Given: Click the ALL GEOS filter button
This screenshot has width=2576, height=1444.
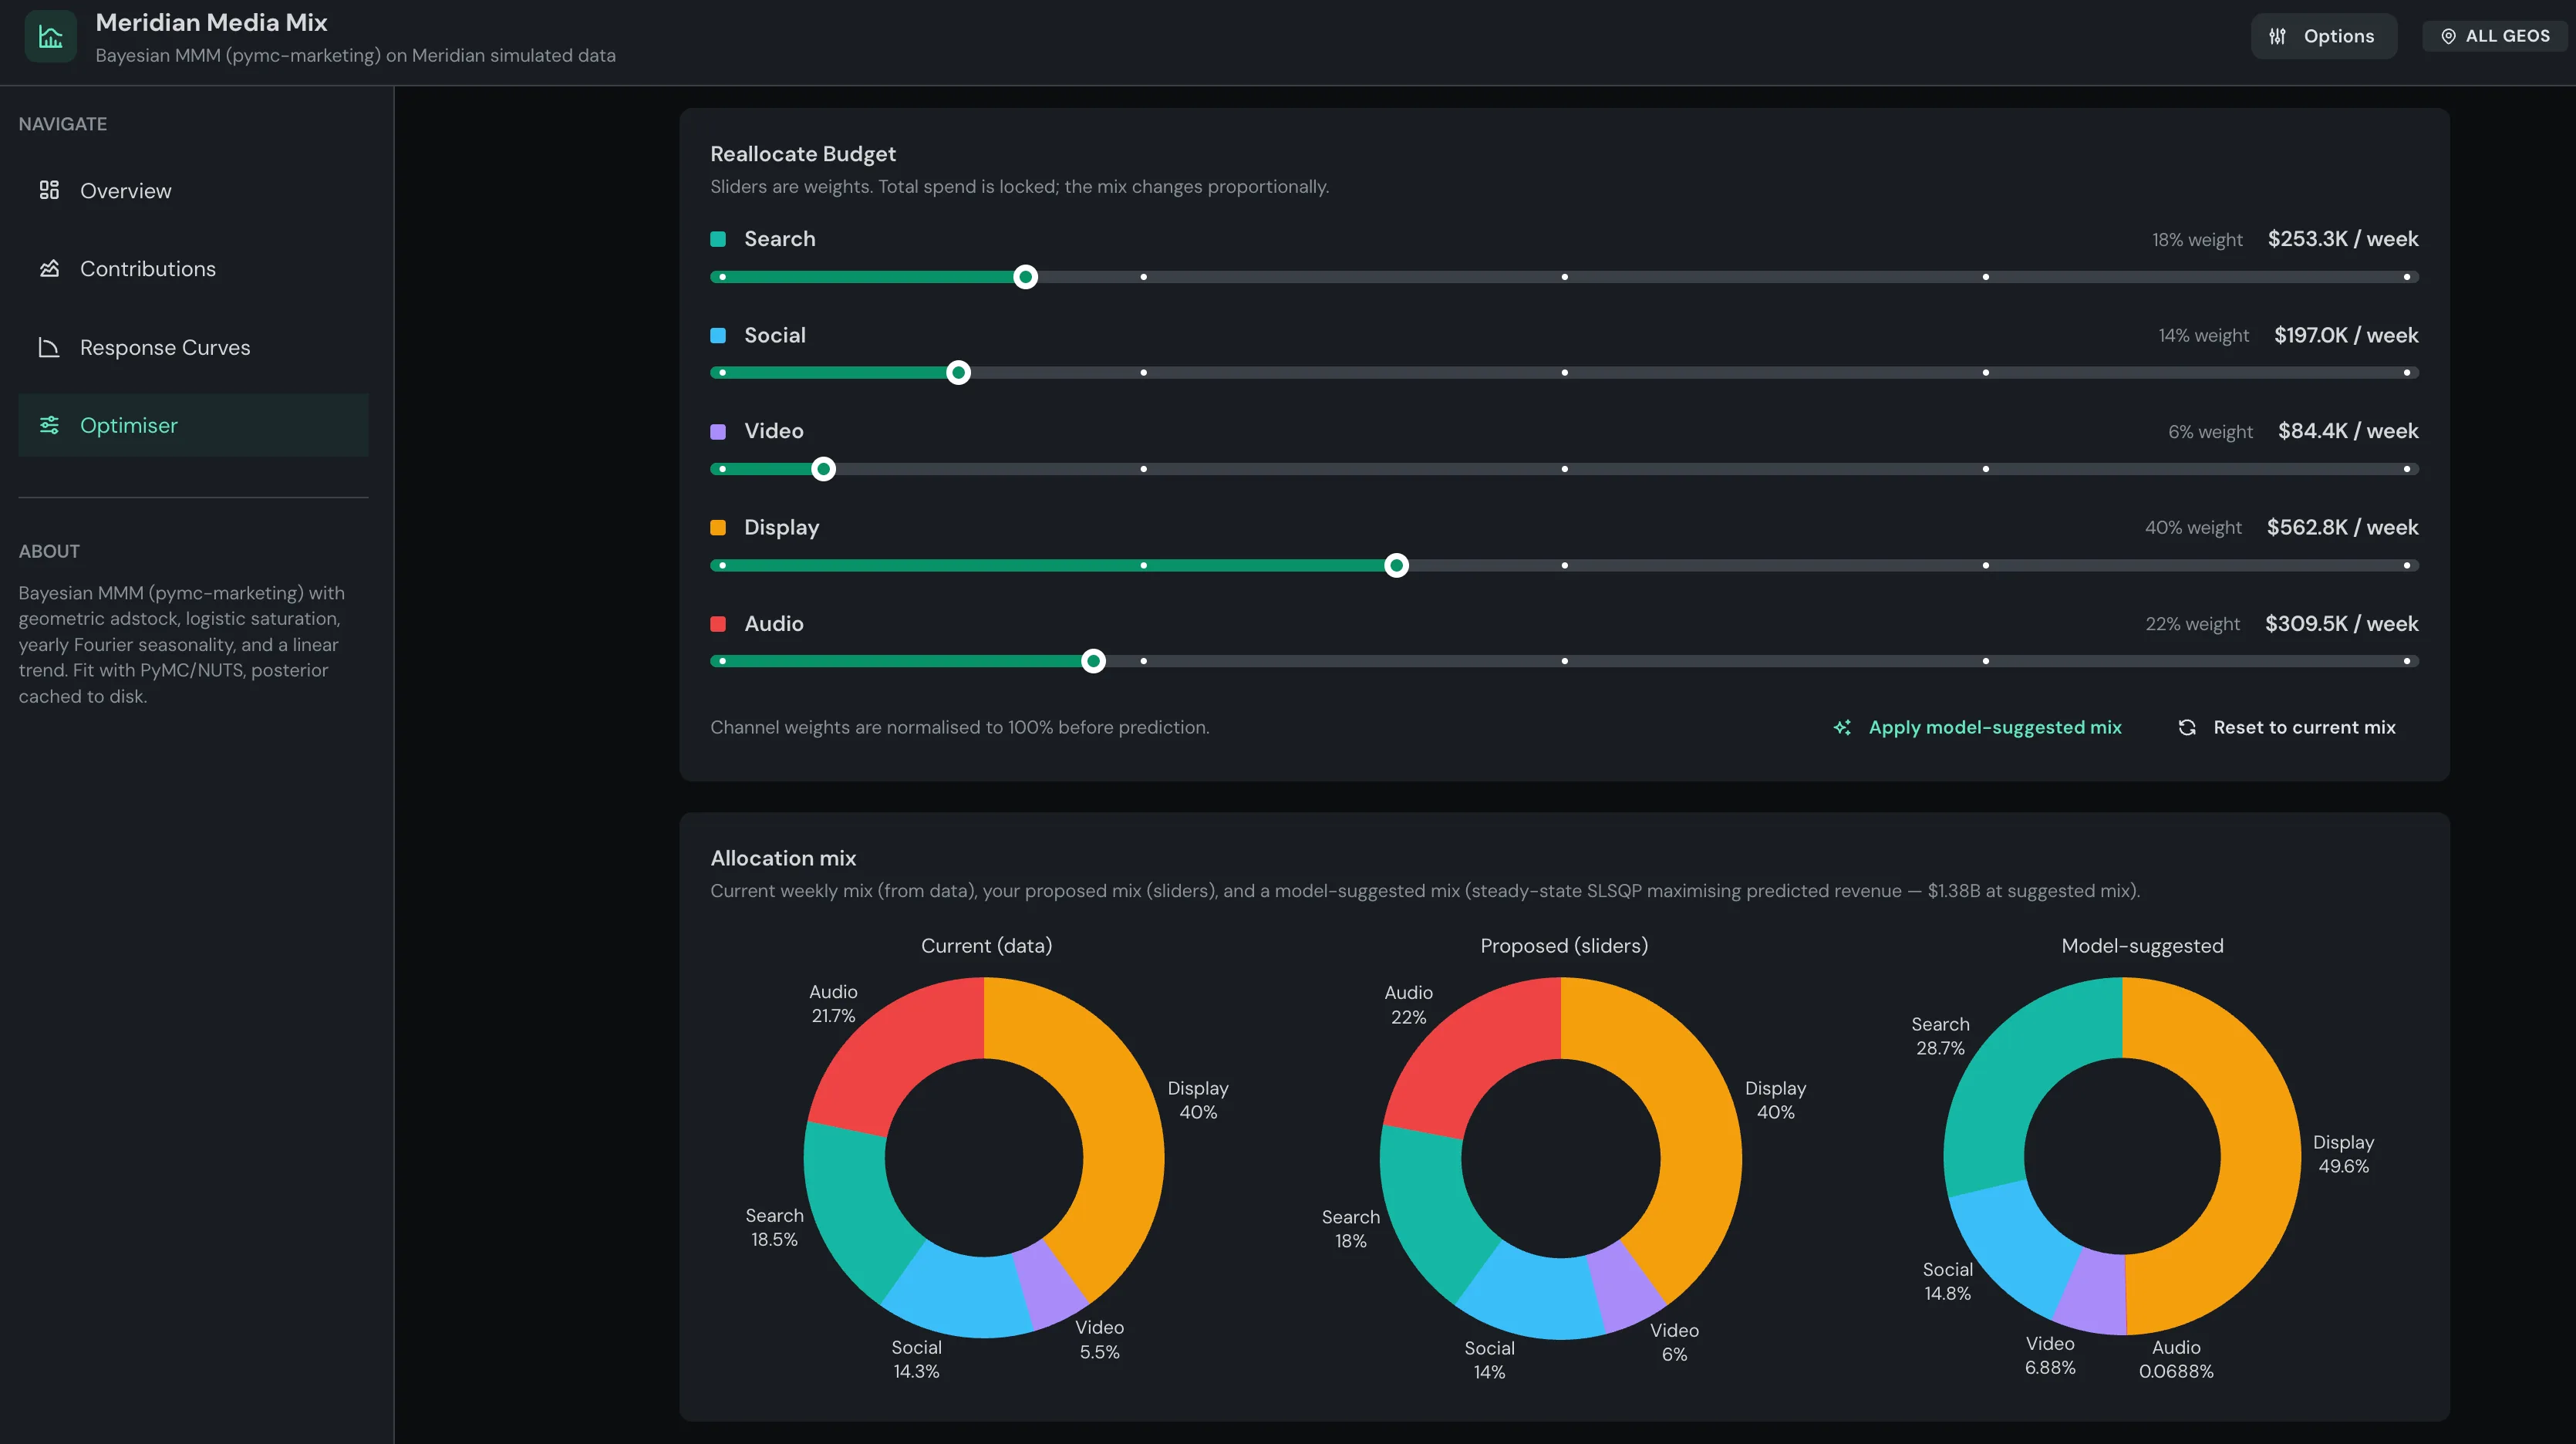Looking at the screenshot, I should 2494,36.
